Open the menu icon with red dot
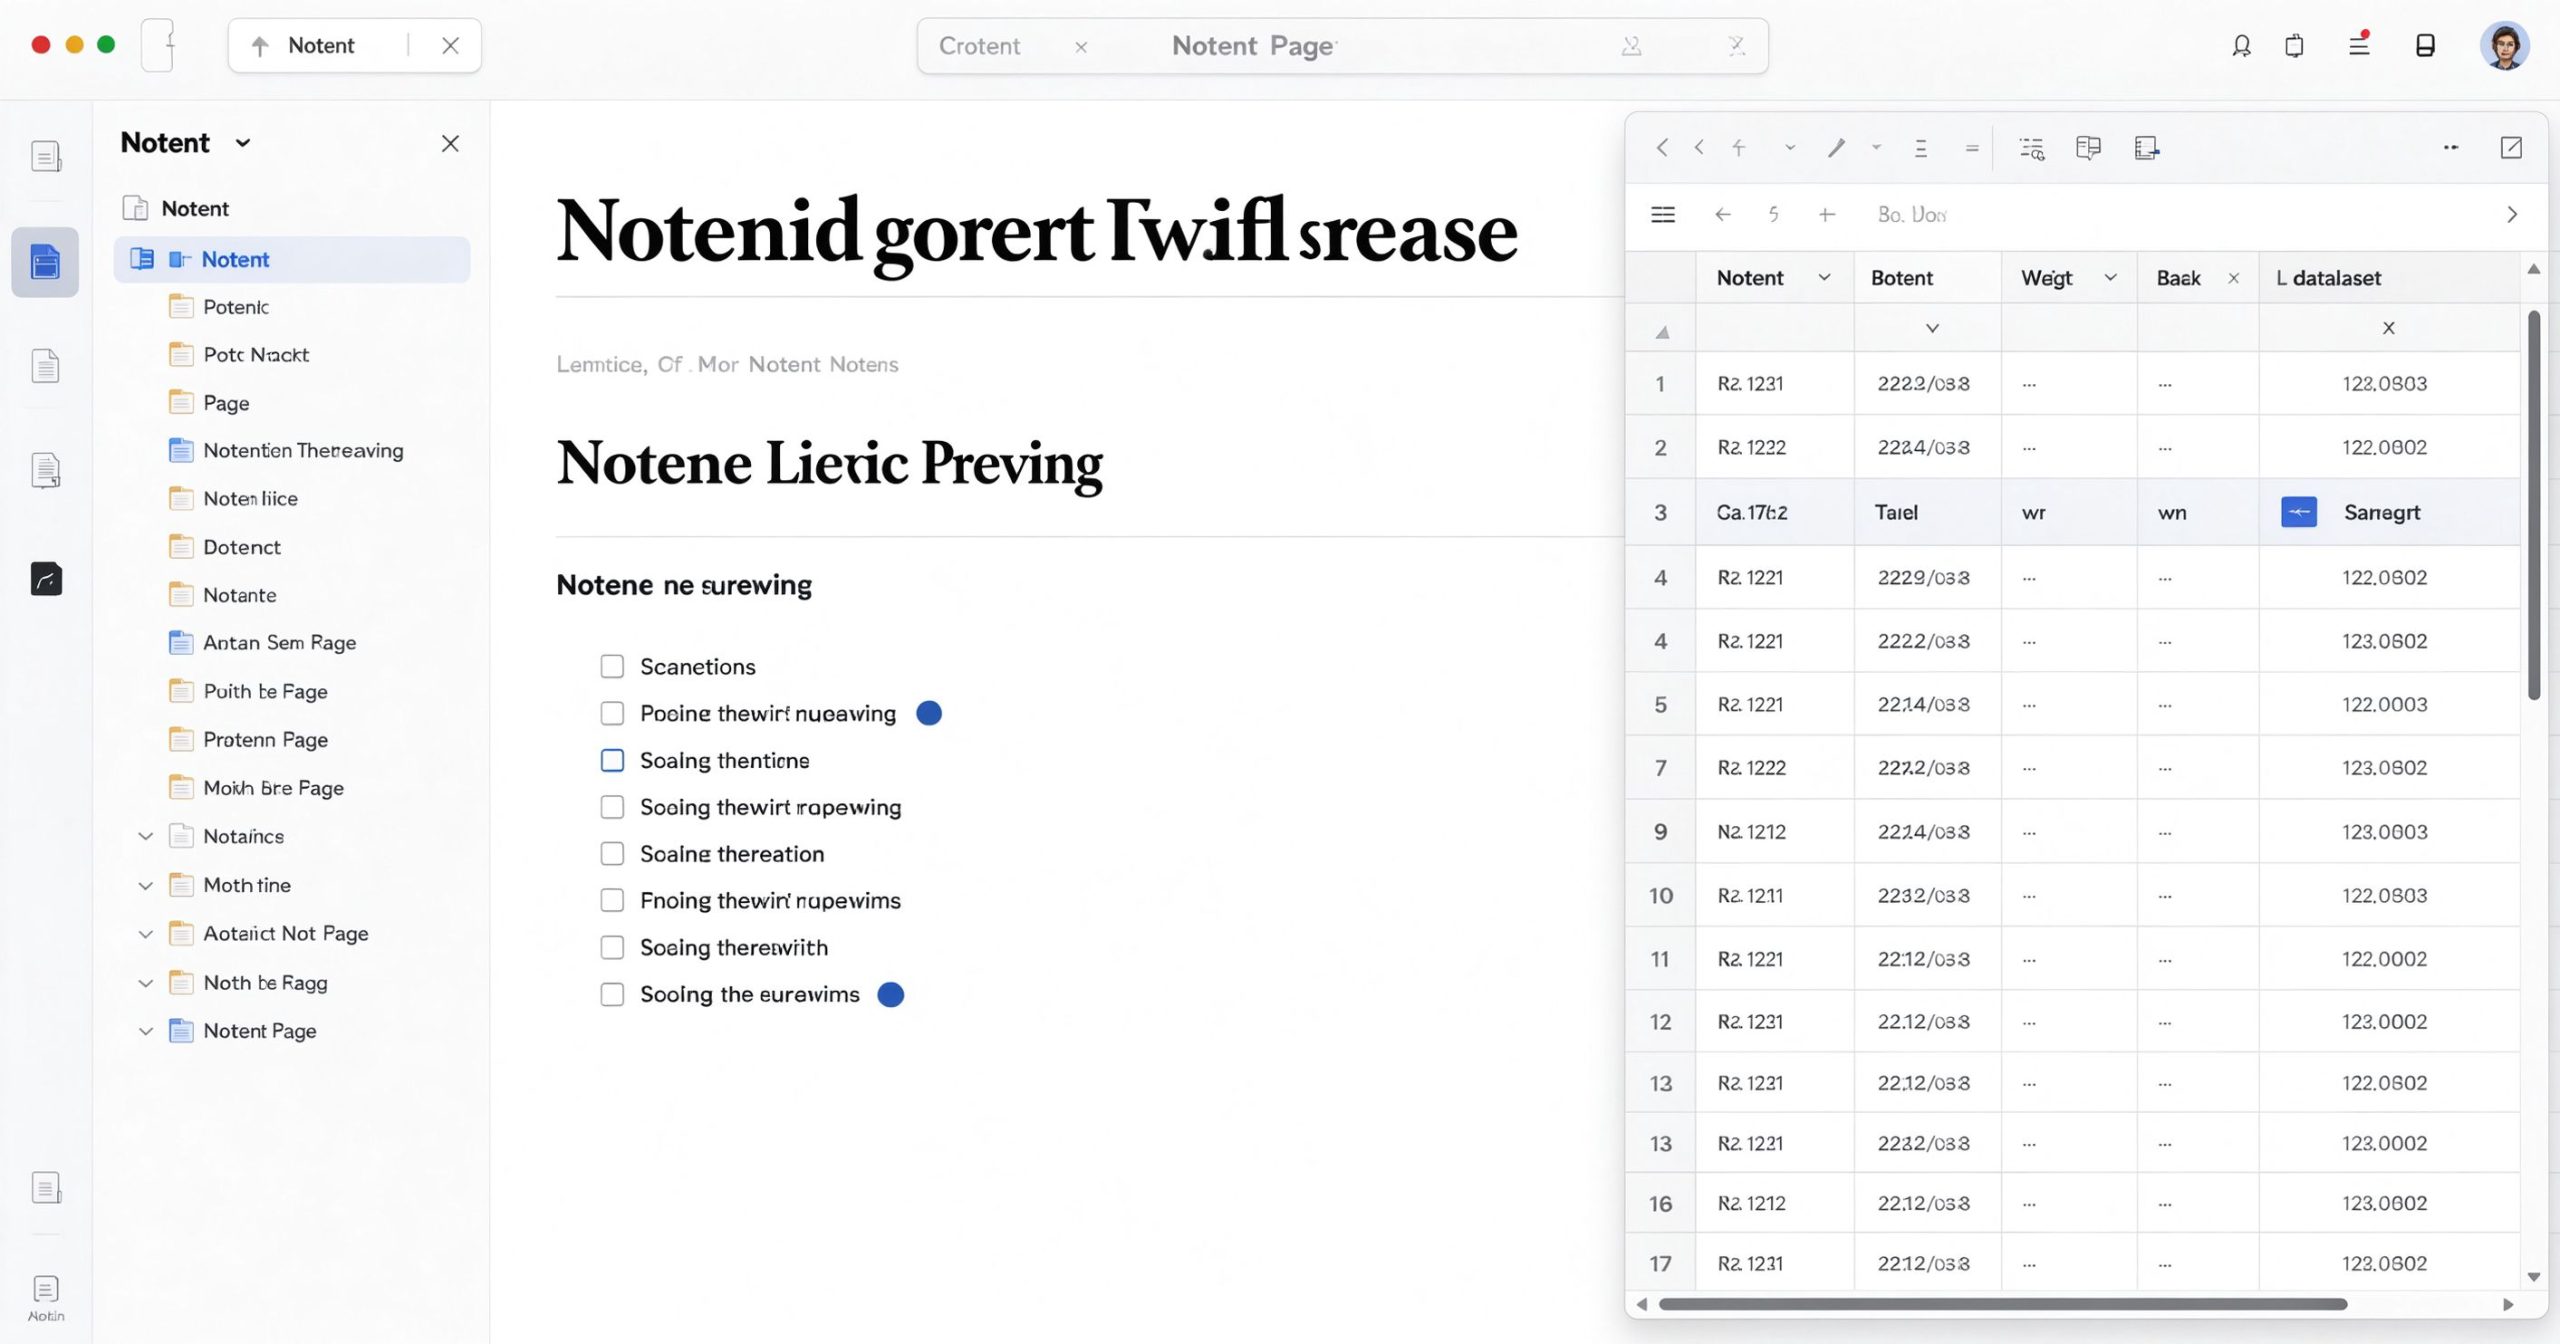Viewport: 2560px width, 1344px height. pos(2359,44)
